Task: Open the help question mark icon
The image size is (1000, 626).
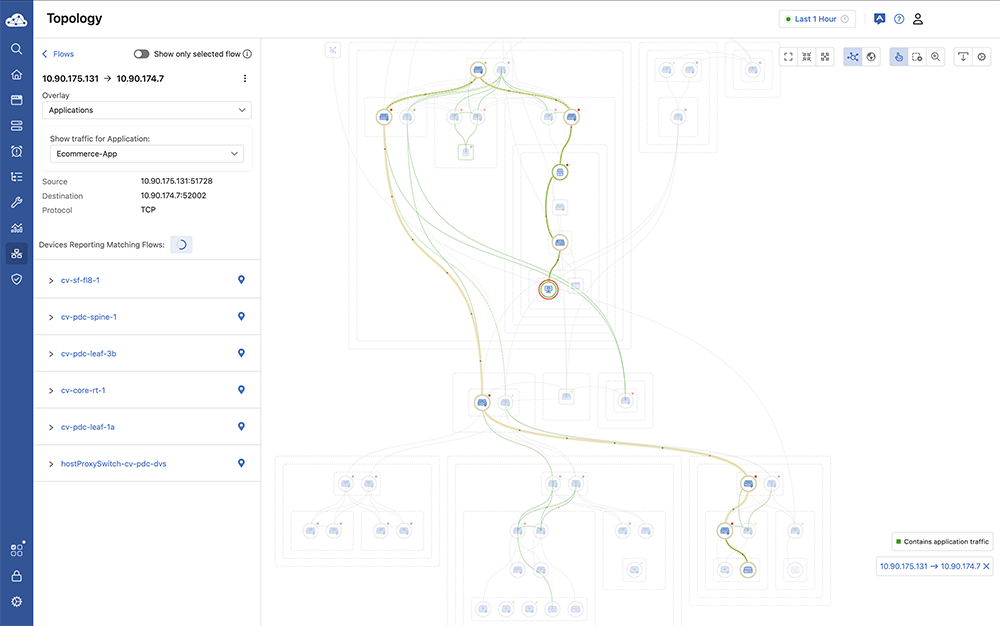Action: 899,19
